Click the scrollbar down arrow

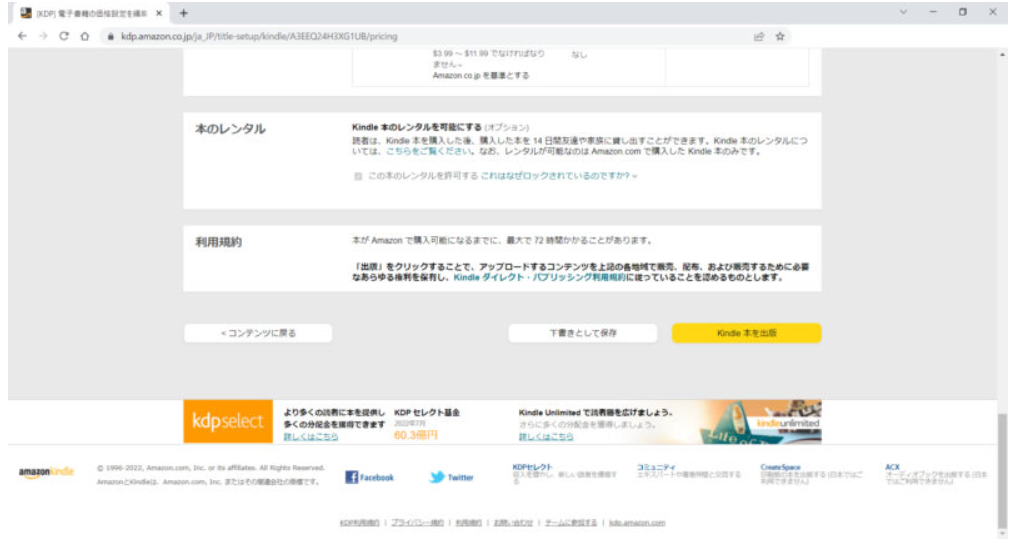1002,534
